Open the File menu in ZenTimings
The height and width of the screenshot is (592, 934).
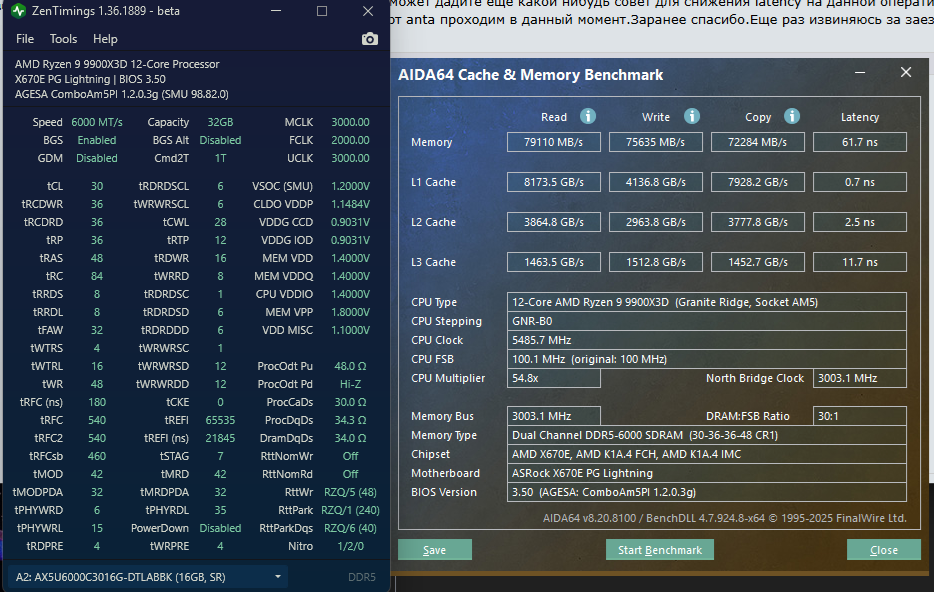(24, 39)
